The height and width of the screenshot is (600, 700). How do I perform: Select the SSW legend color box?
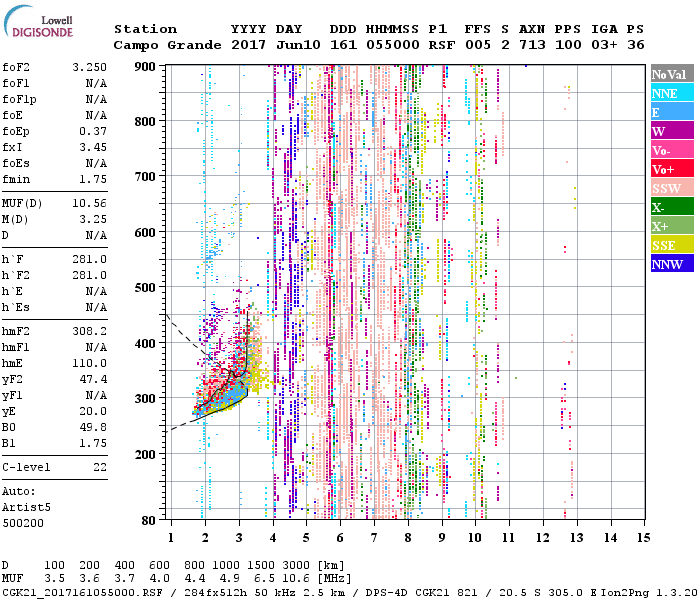pyautogui.click(x=671, y=188)
